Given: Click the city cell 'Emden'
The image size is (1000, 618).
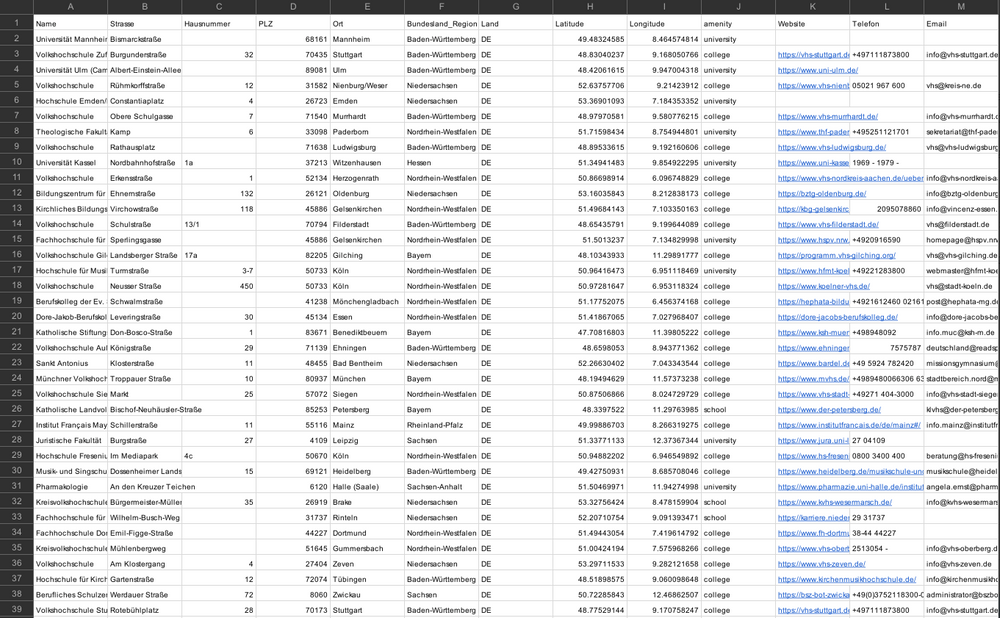Looking at the screenshot, I should click(x=367, y=101).
